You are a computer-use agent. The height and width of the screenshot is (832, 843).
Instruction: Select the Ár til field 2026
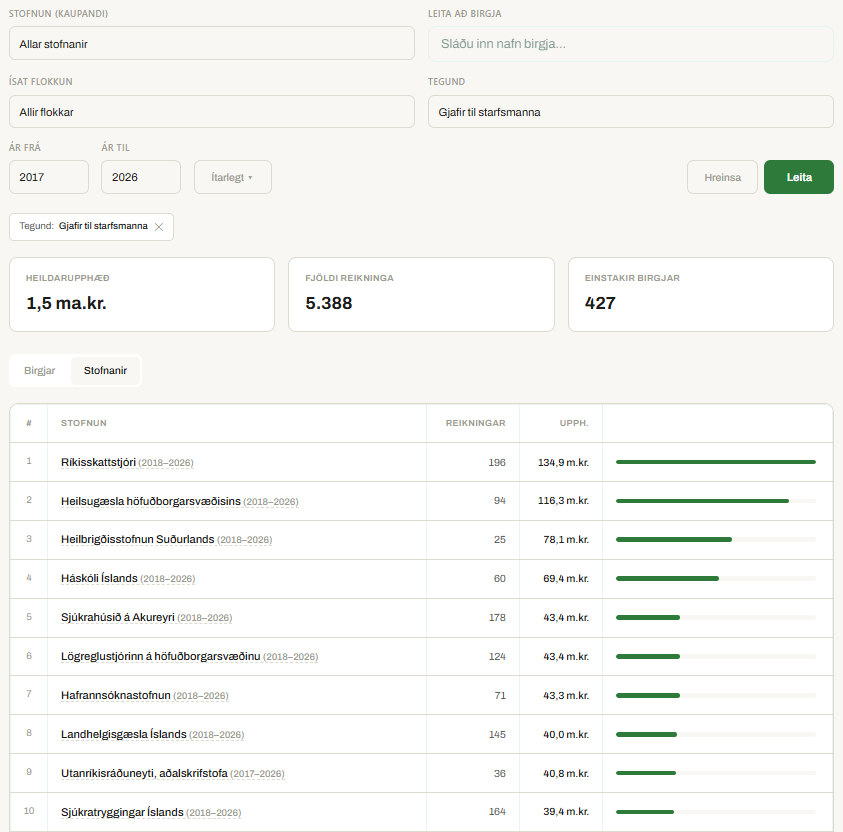(141, 177)
